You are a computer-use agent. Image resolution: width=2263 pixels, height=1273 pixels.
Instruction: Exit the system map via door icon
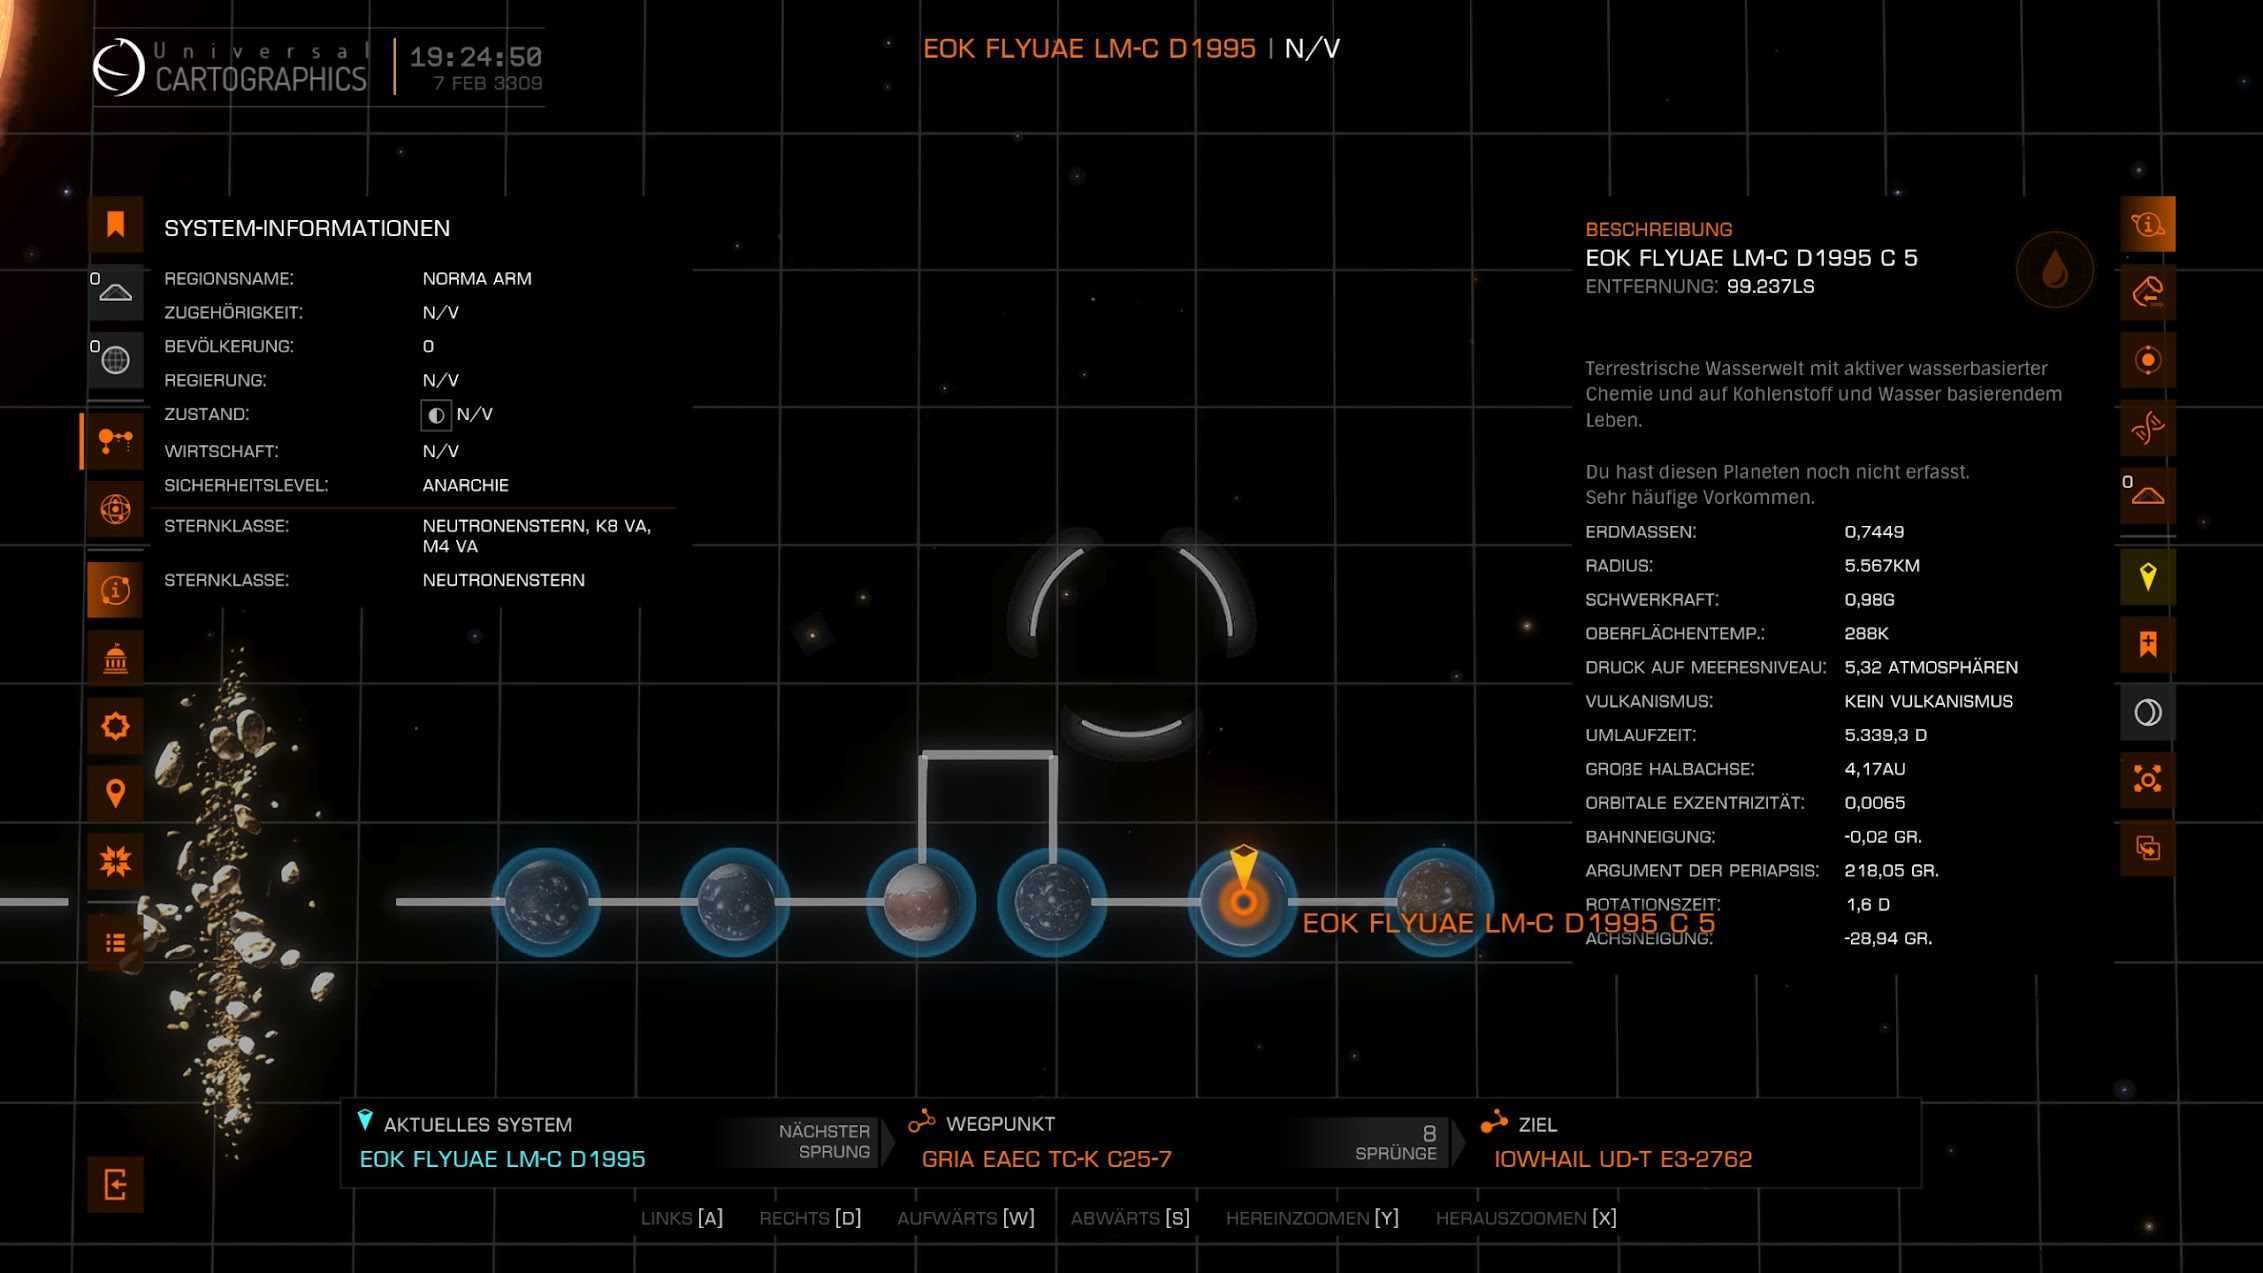(115, 1185)
